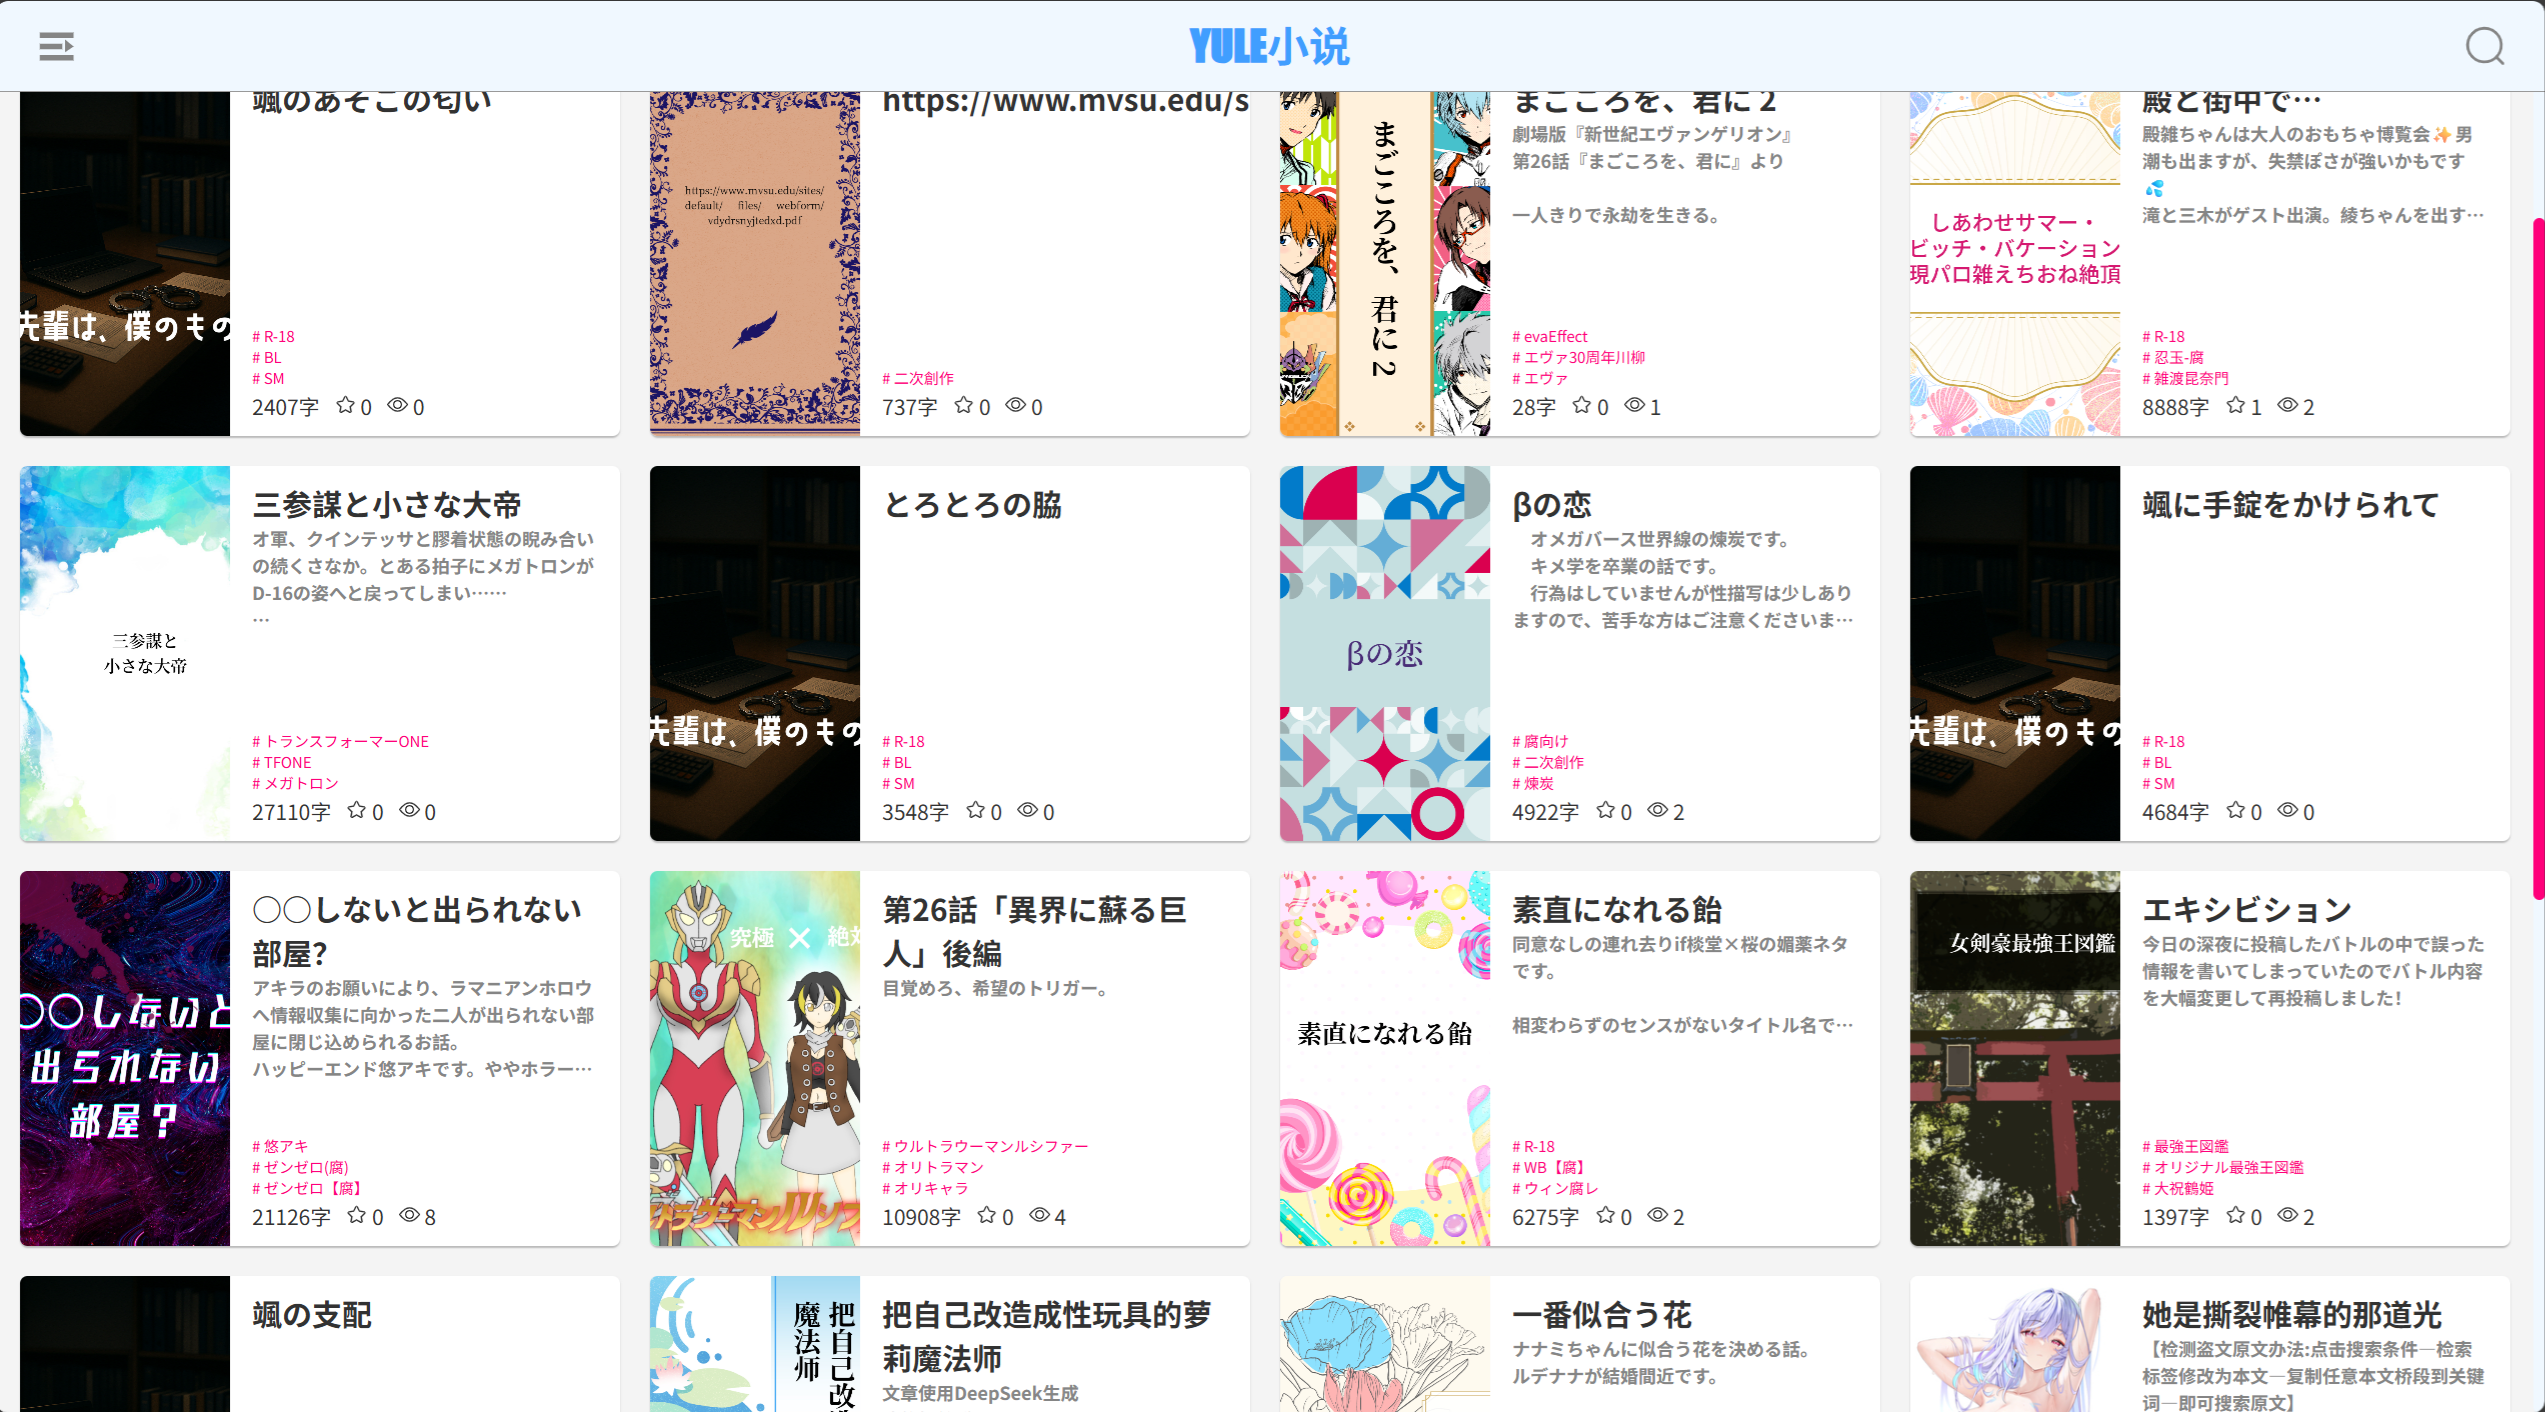Click star icon on 三参謀と小さな大帝 card
2545x1412 pixels.
(x=356, y=810)
